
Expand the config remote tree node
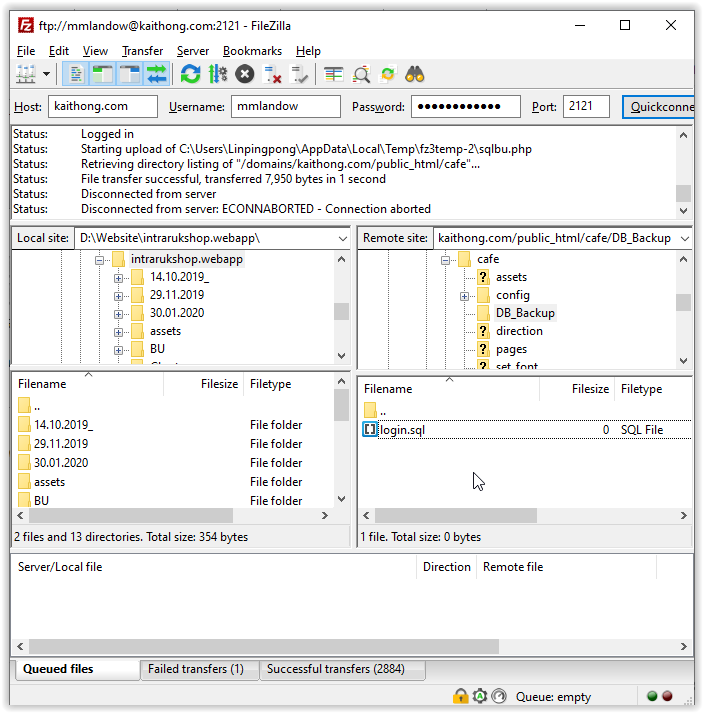(x=464, y=296)
